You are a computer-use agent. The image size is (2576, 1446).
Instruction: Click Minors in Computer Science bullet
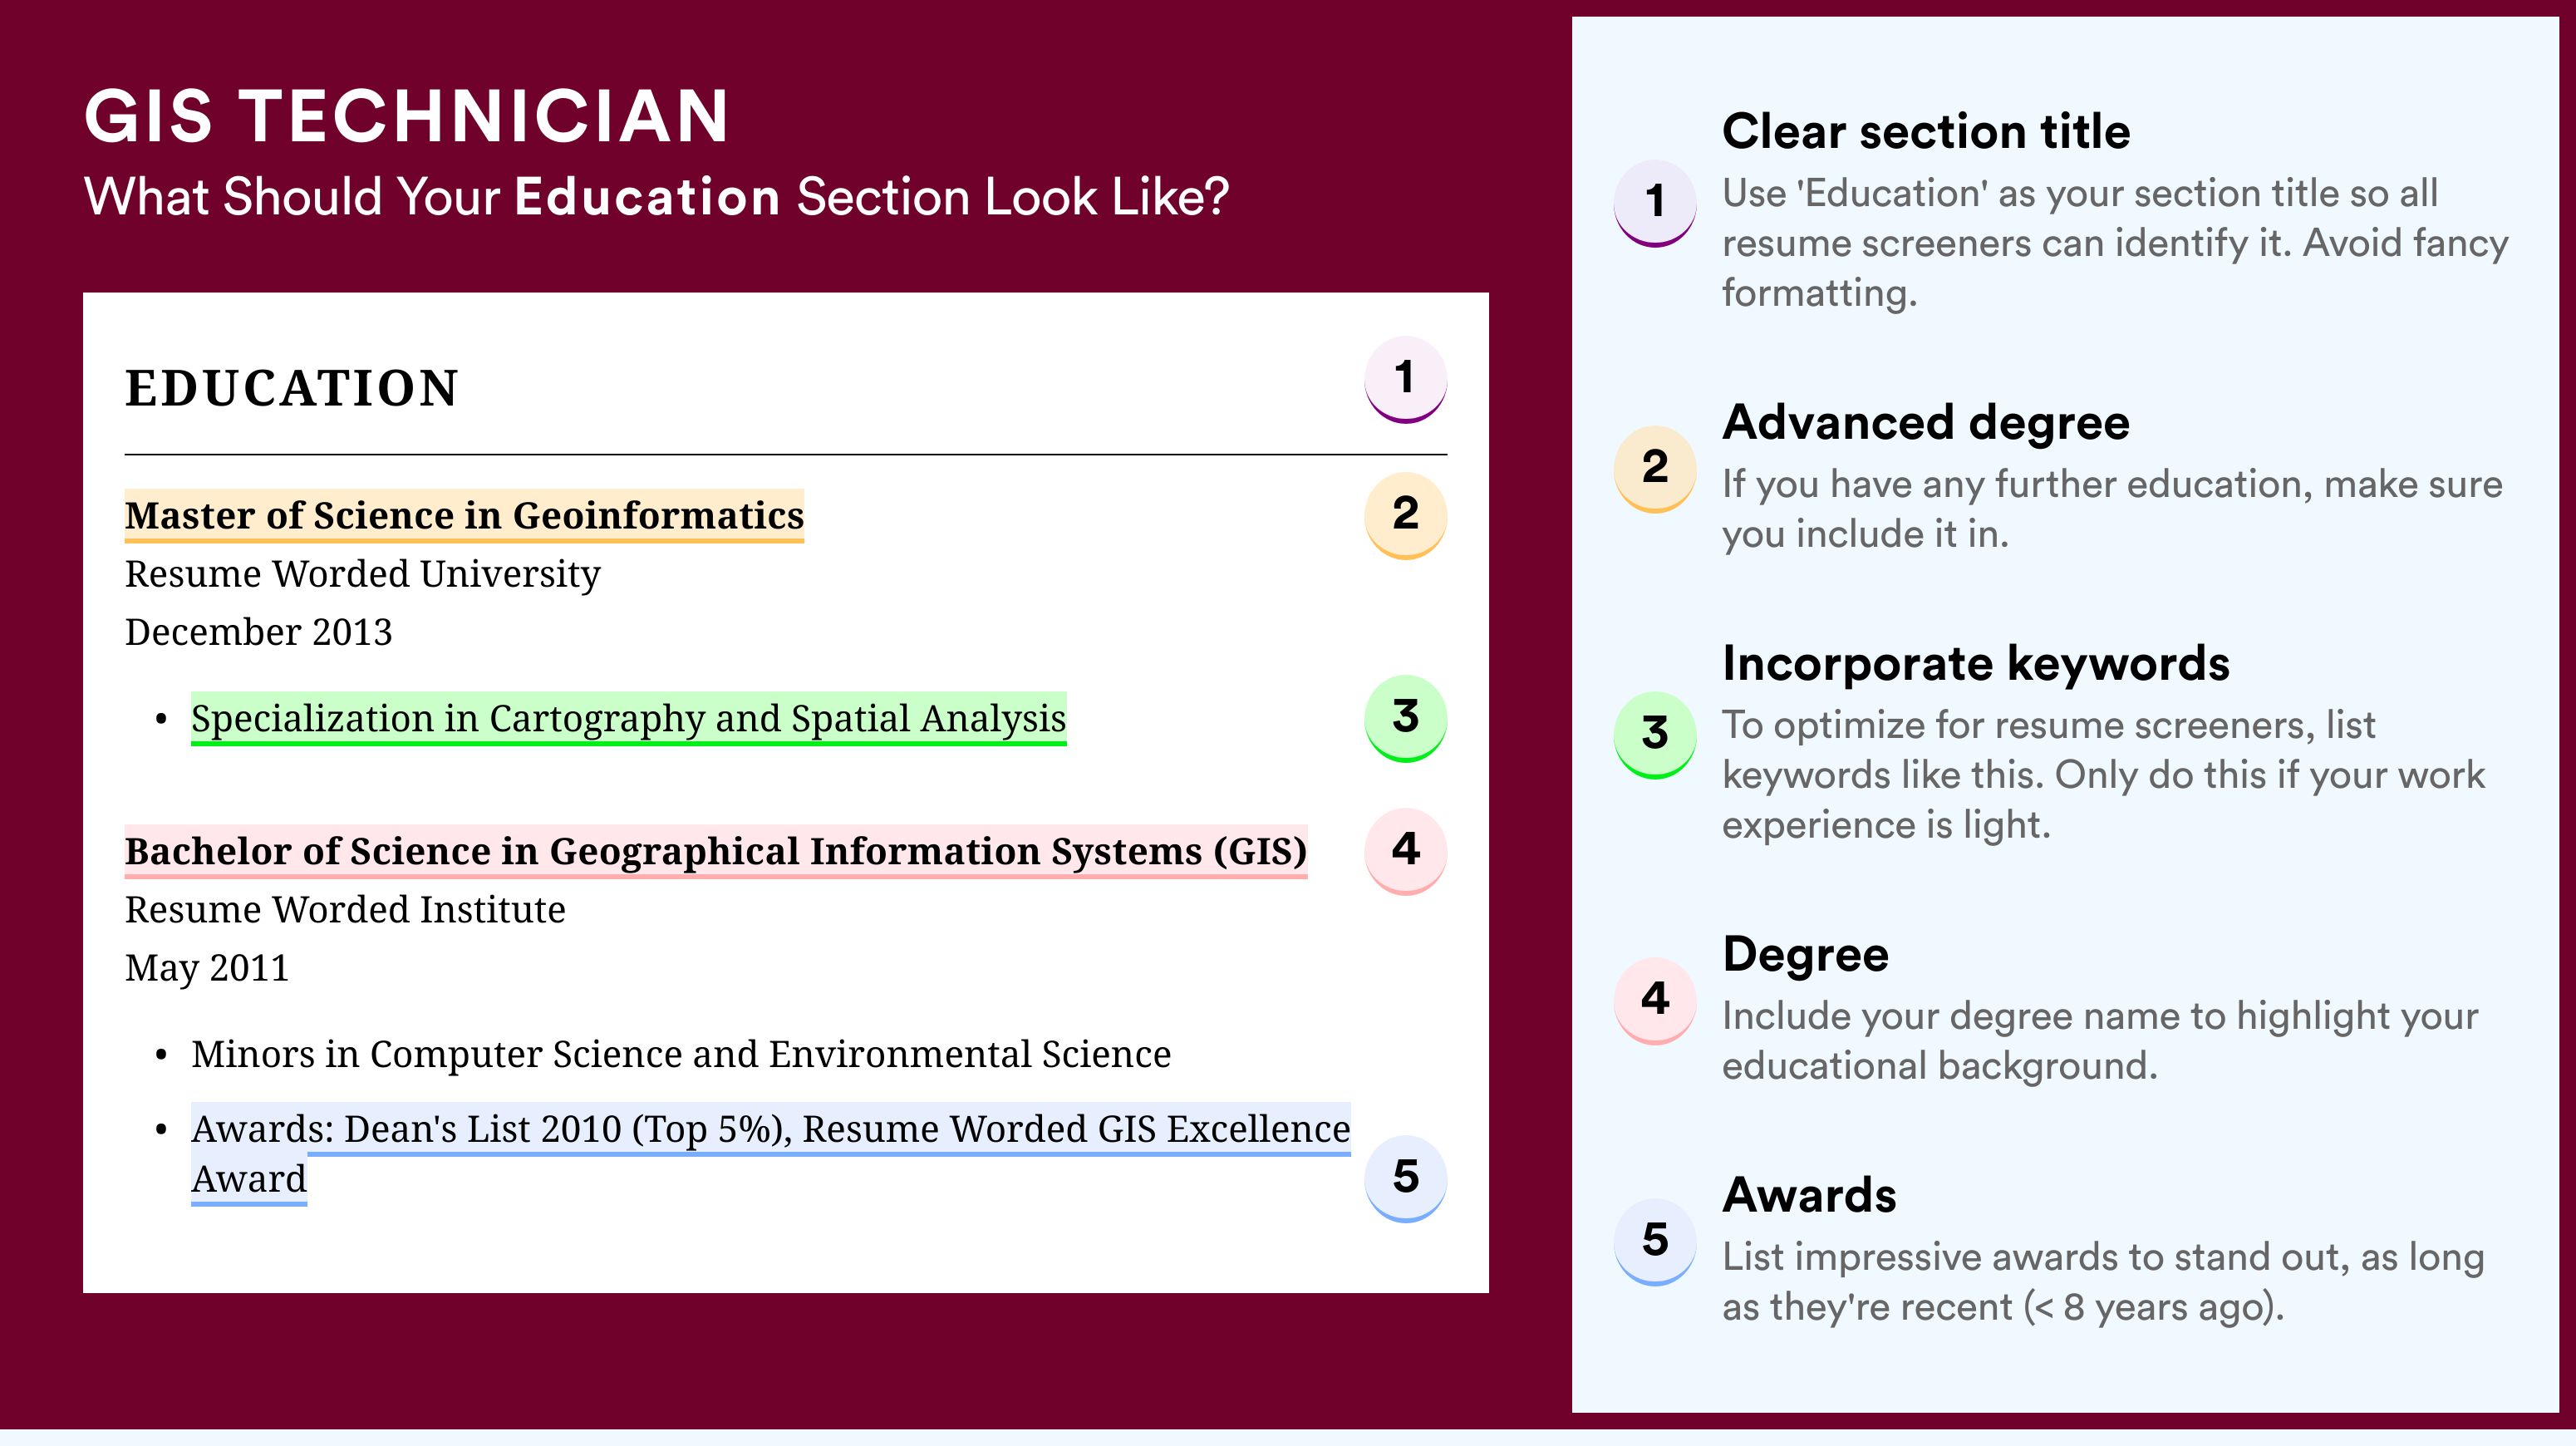680,1054
